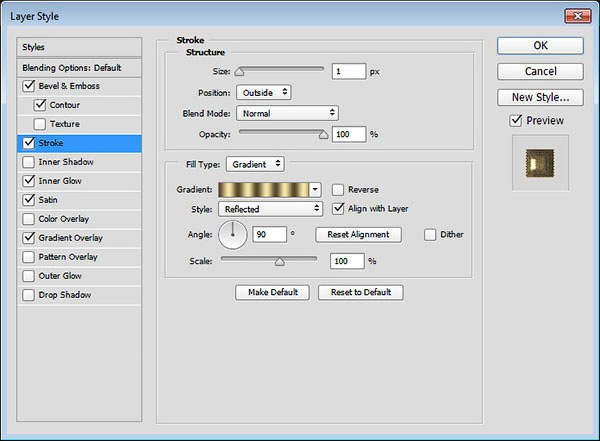Click the Reset Alignment button

pyautogui.click(x=358, y=235)
